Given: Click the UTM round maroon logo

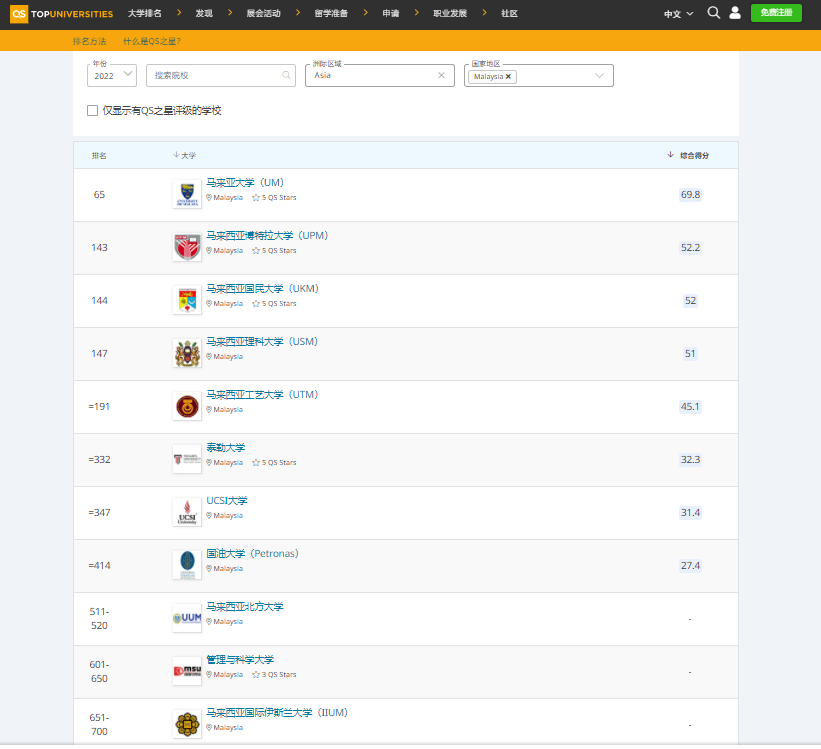Looking at the screenshot, I should coord(187,406).
